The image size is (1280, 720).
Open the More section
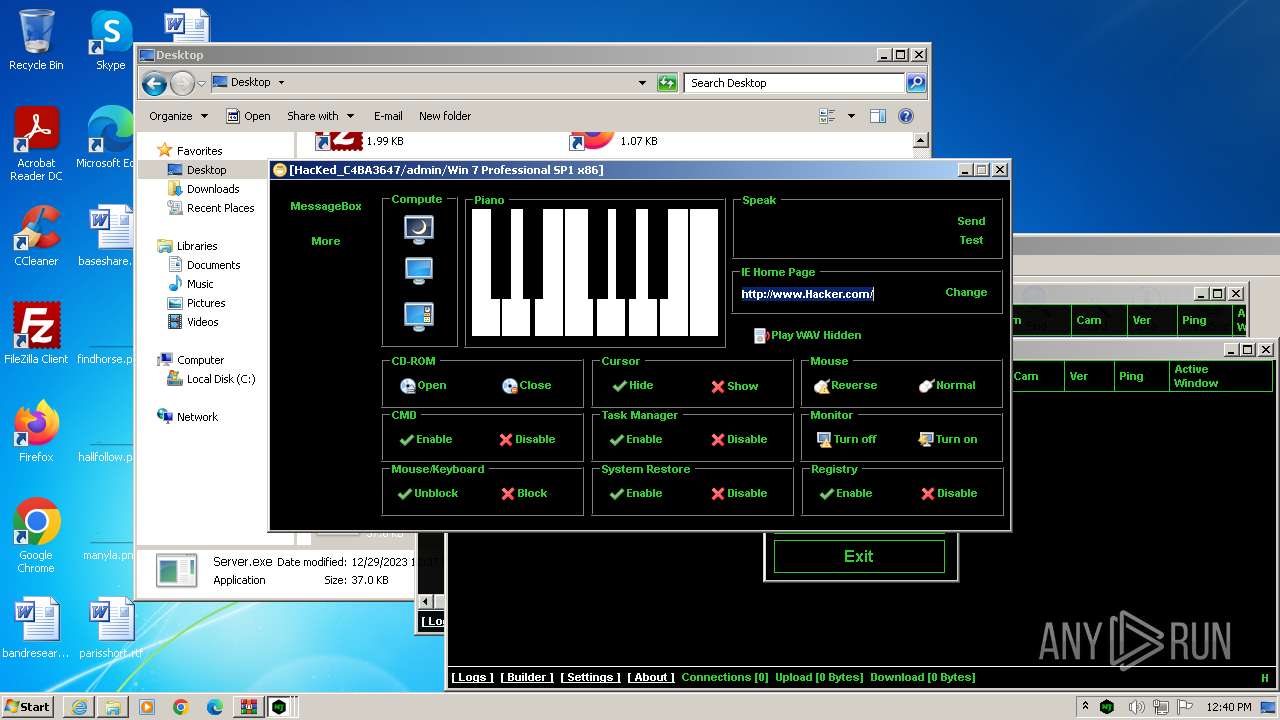click(326, 241)
